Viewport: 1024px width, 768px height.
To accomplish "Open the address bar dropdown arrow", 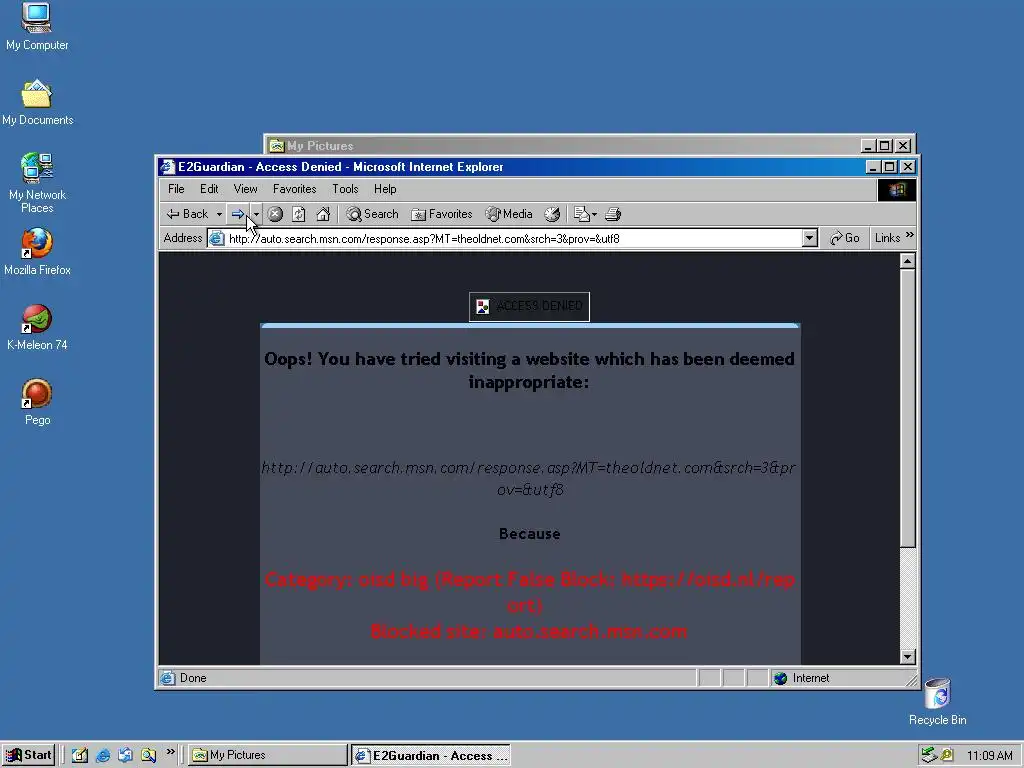I will [x=810, y=238].
